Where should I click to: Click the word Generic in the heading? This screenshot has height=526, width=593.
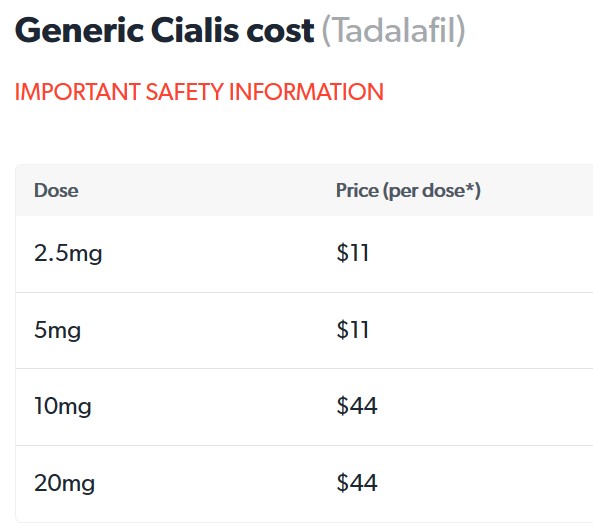click(x=79, y=30)
